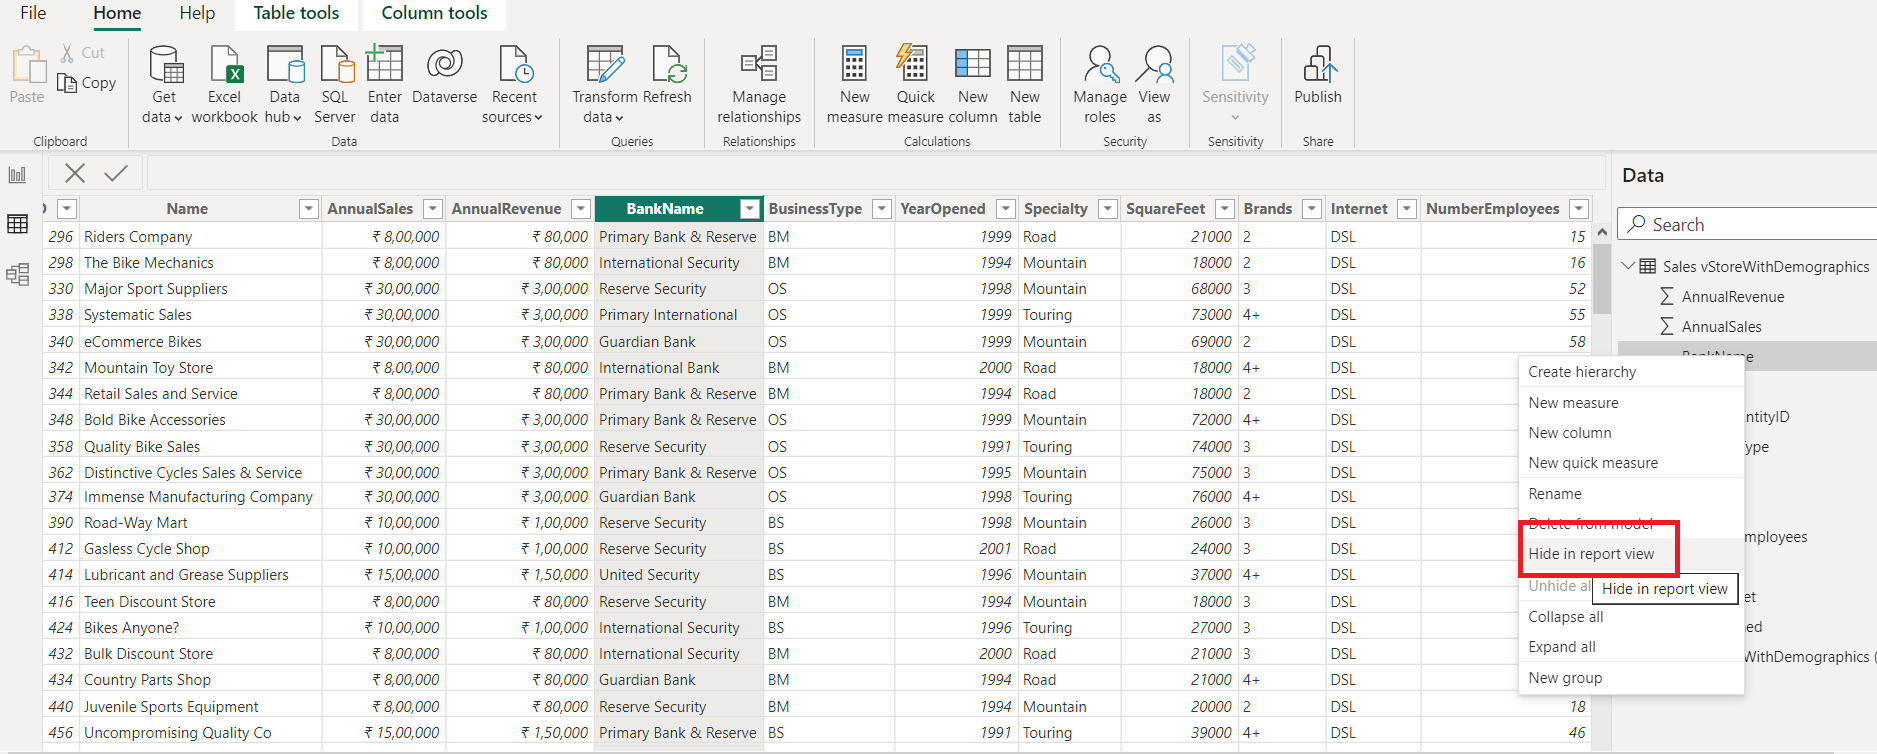Click the Sensitivity icon
This screenshot has width=1877, height=754.
coord(1237,64)
